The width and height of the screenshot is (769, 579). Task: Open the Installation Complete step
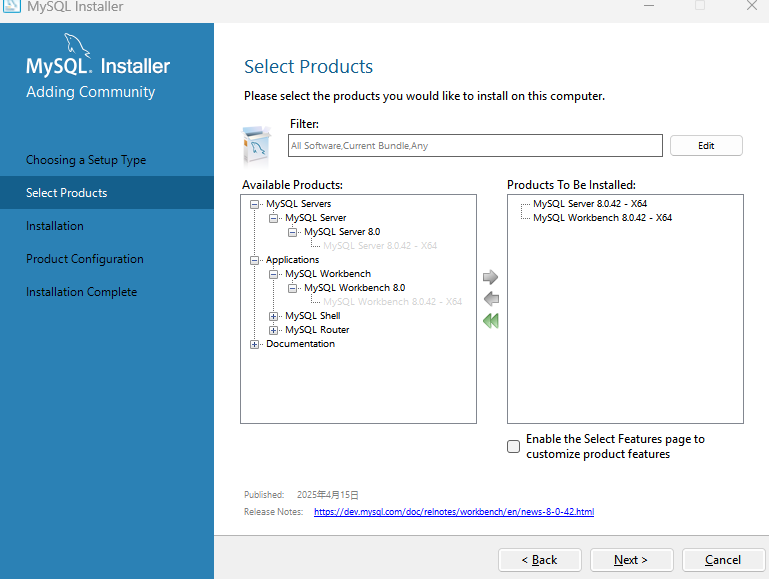pos(81,292)
